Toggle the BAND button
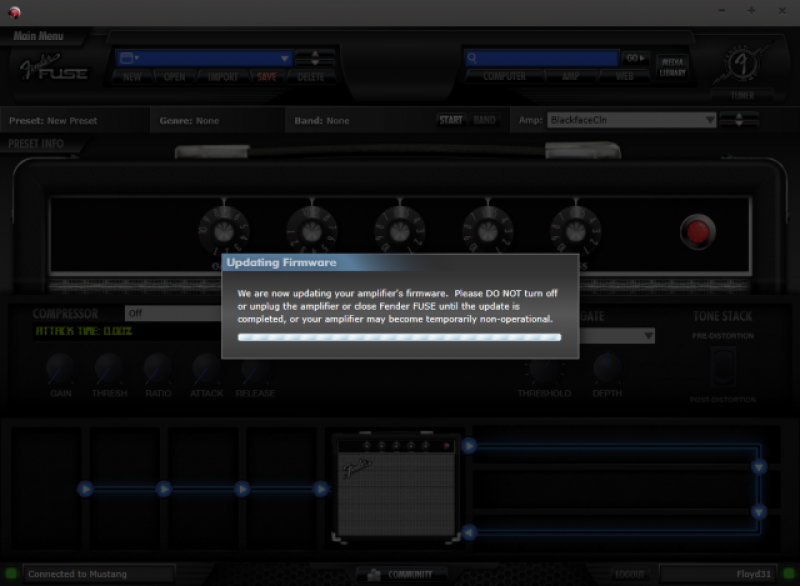 click(484, 120)
